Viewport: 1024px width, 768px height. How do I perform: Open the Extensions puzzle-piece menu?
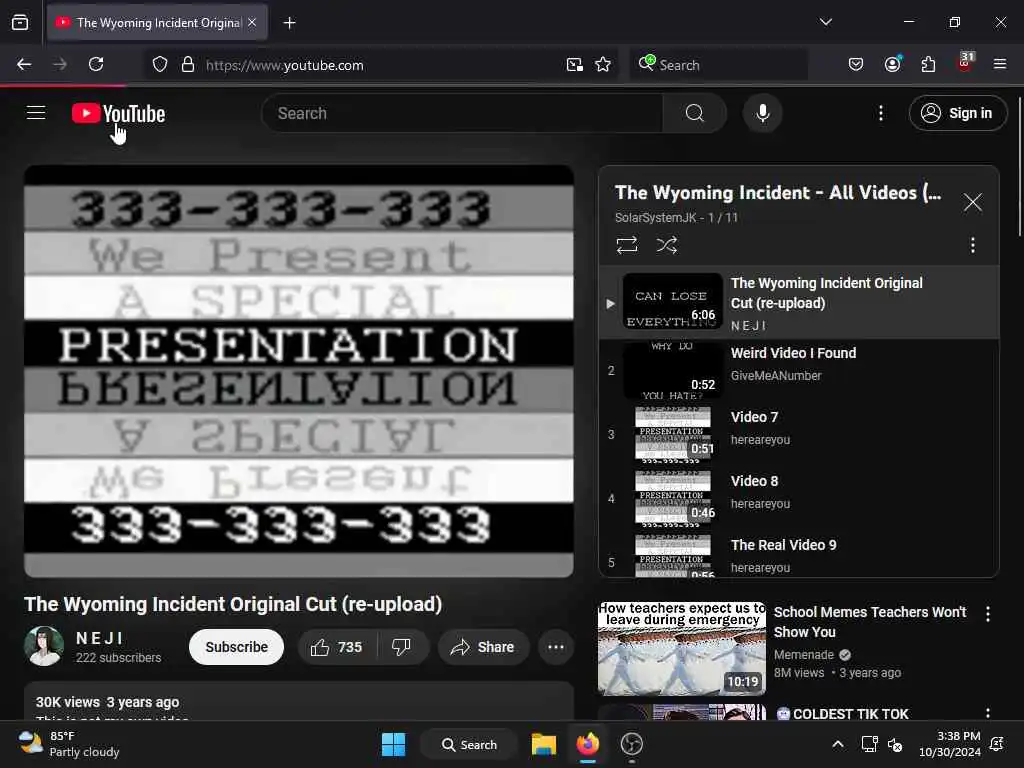coord(928,64)
